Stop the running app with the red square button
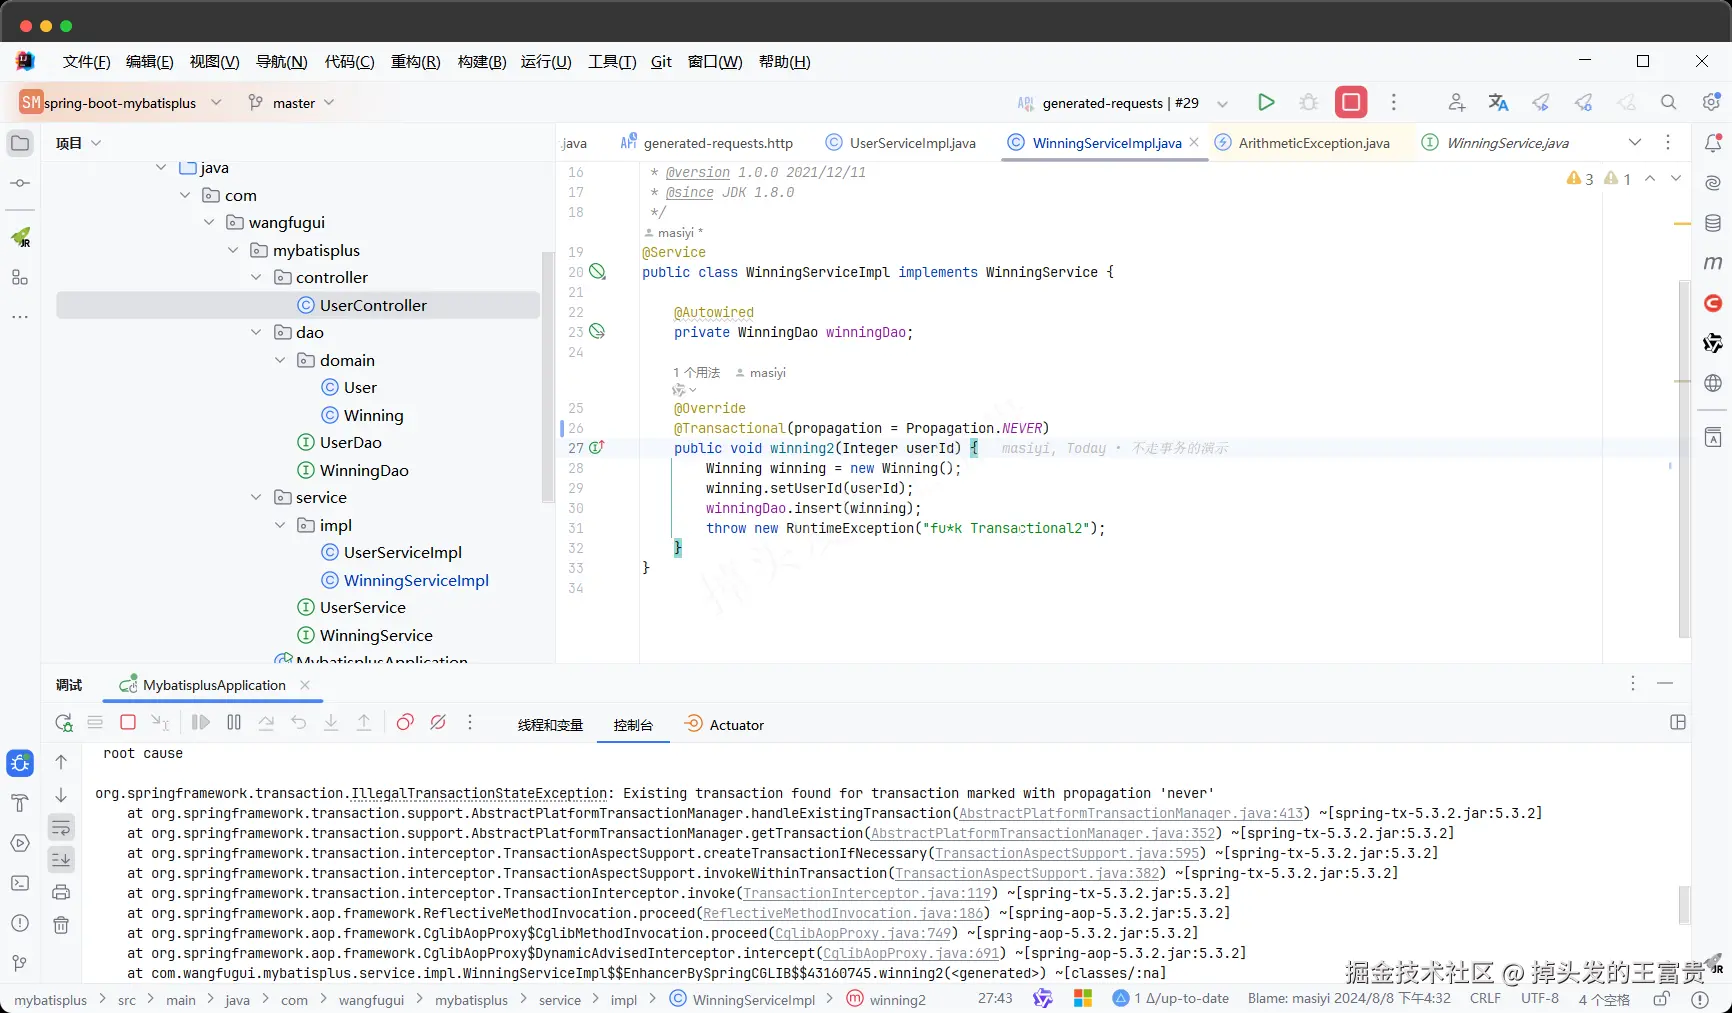The height and width of the screenshot is (1013, 1732). point(1351,102)
